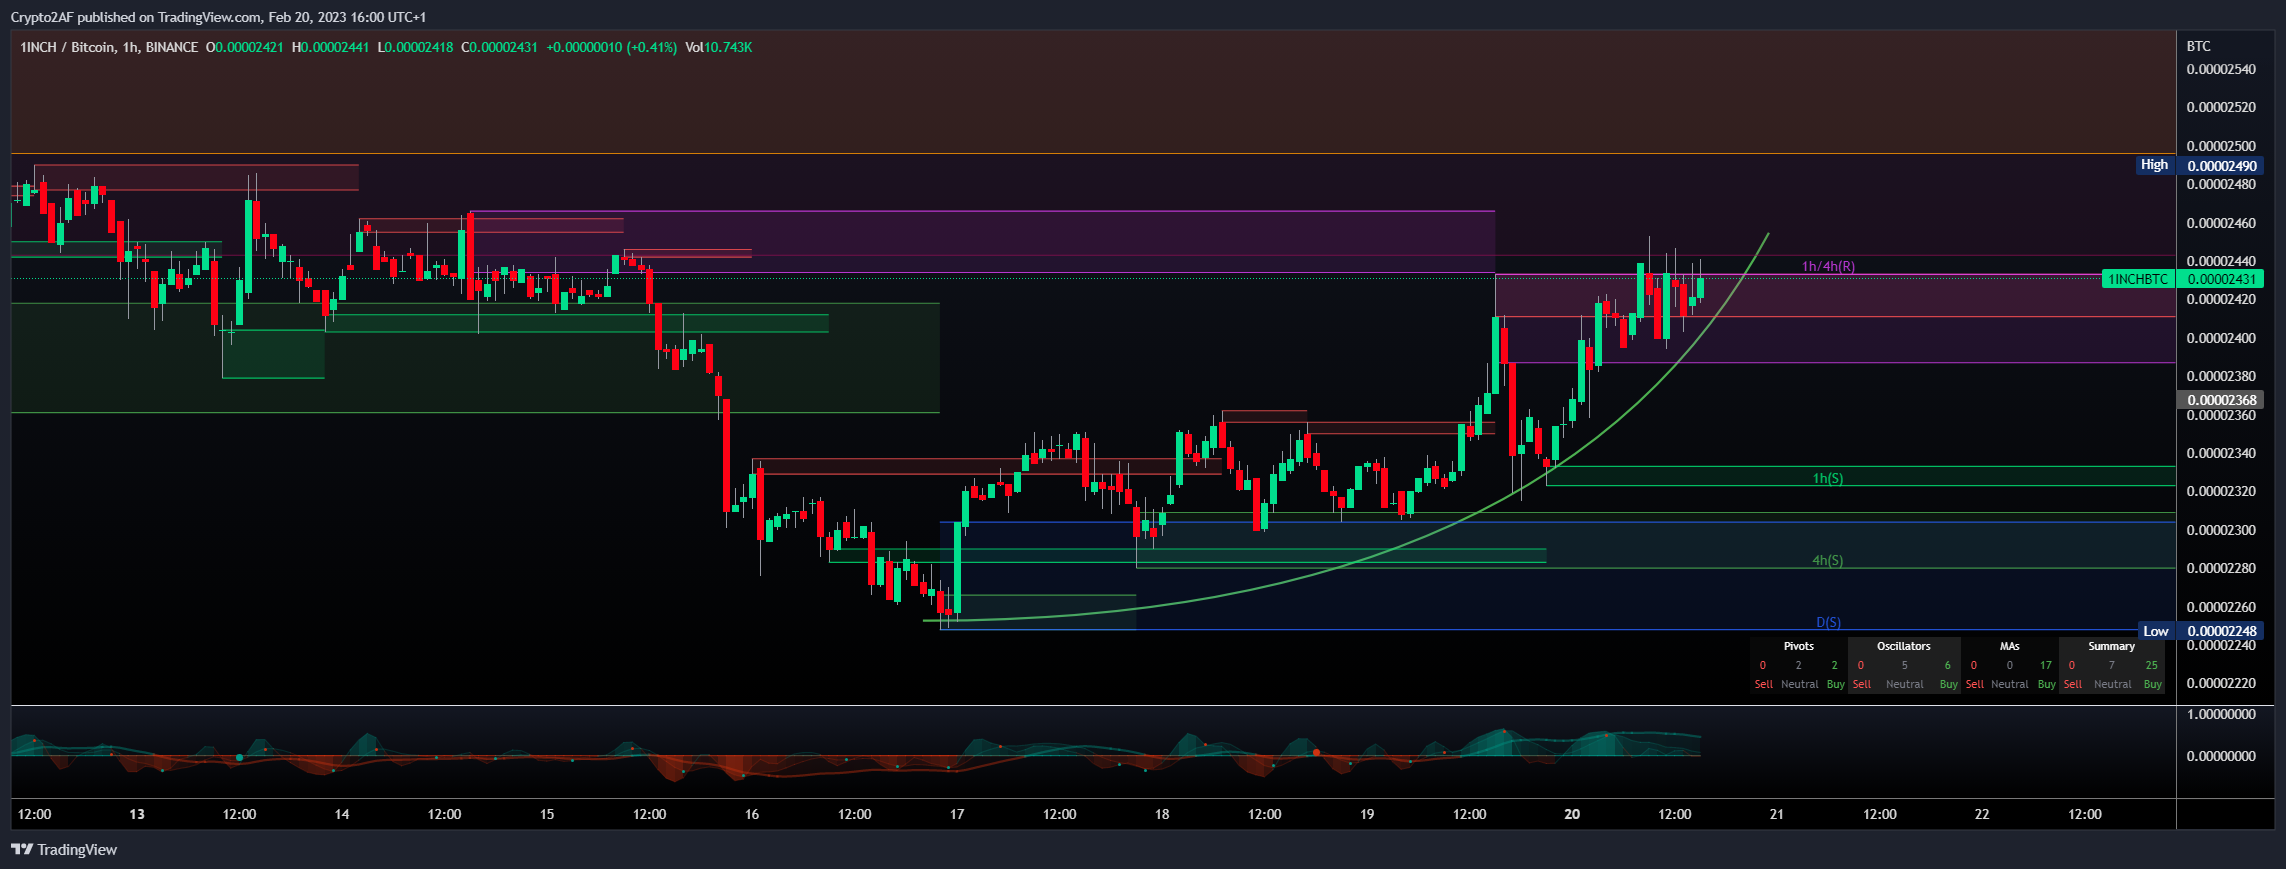This screenshot has width=2286, height=869.
Task: Click the 'Oscillators' column header
Action: [1904, 646]
